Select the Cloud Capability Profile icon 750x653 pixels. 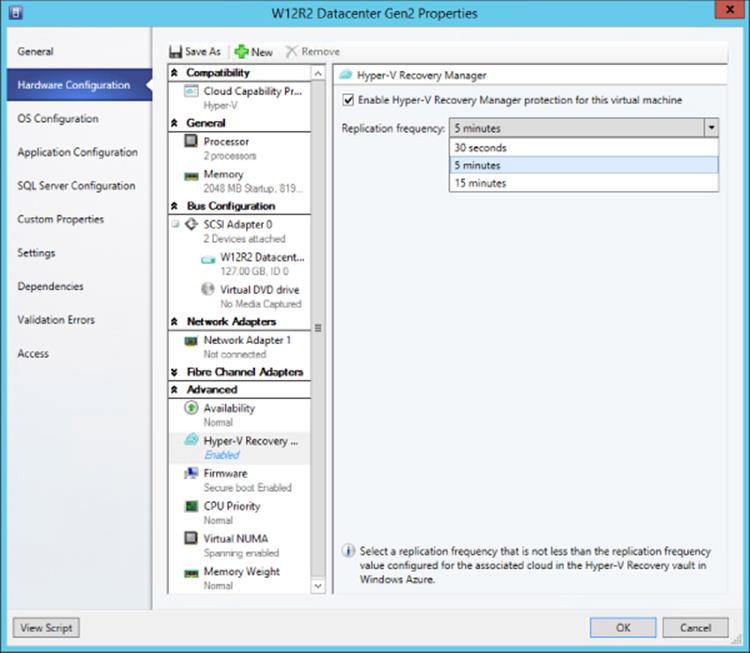[x=191, y=91]
